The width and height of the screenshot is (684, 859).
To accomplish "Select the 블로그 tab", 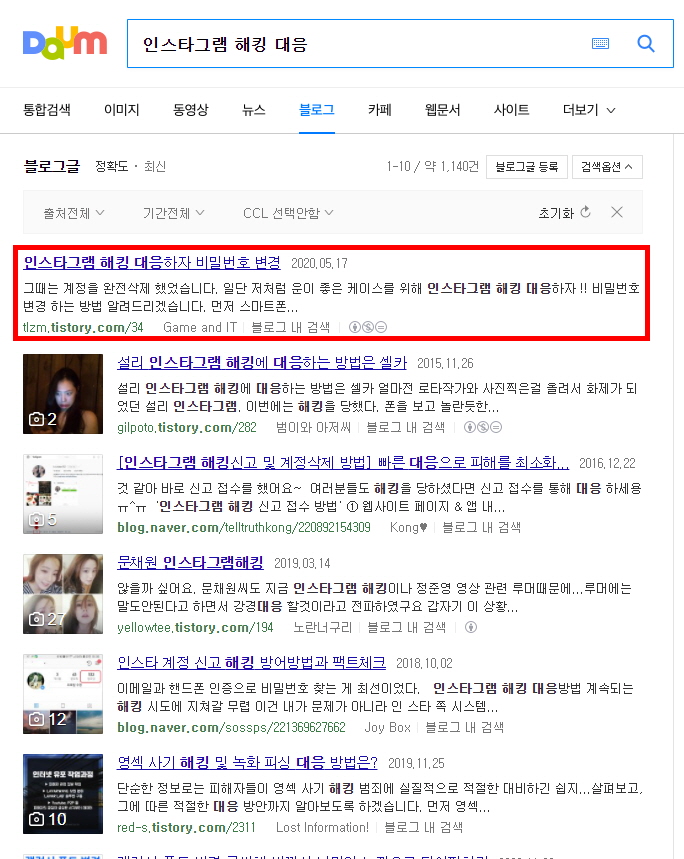I will point(317,110).
